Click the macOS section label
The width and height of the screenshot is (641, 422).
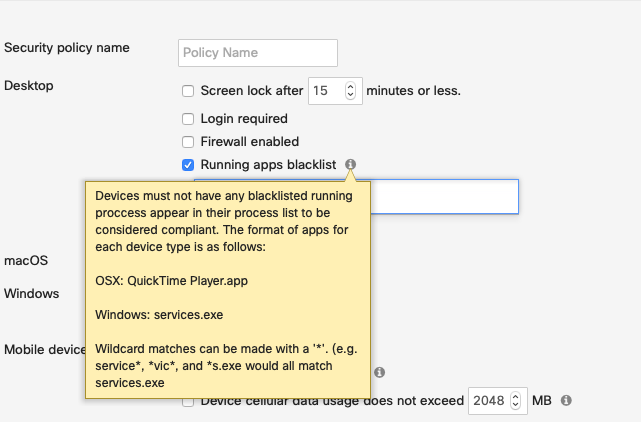(x=26, y=260)
